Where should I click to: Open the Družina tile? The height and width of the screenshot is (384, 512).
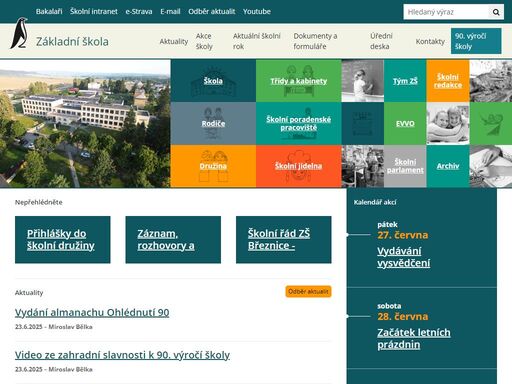(213, 166)
